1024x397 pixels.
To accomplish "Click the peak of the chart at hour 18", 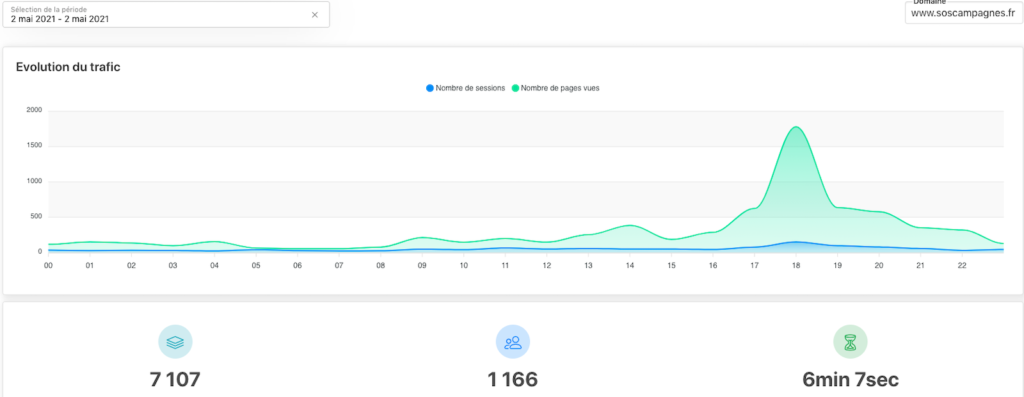I will tap(796, 127).
